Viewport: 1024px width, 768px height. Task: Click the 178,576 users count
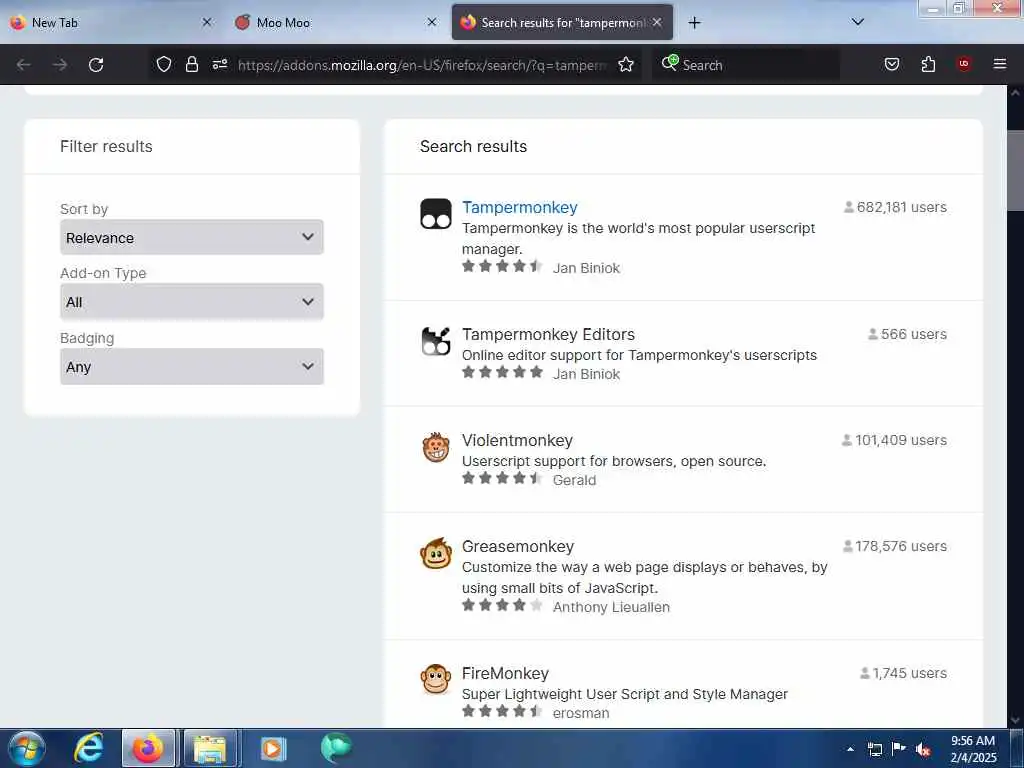(894, 546)
